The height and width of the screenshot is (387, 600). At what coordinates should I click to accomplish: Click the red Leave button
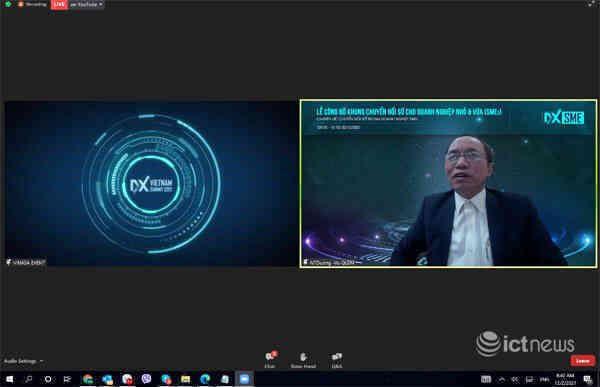pos(582,361)
